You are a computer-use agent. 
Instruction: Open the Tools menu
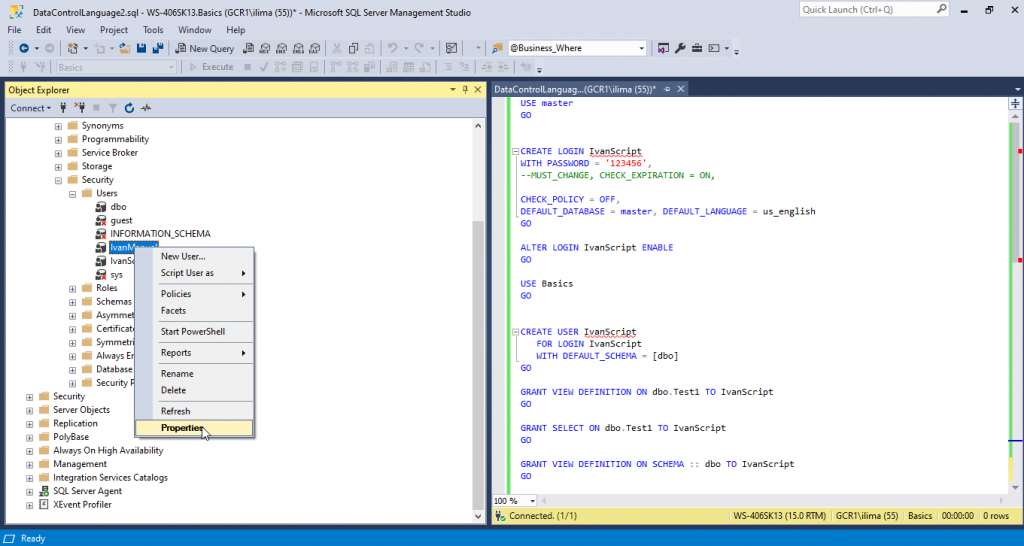click(x=153, y=30)
